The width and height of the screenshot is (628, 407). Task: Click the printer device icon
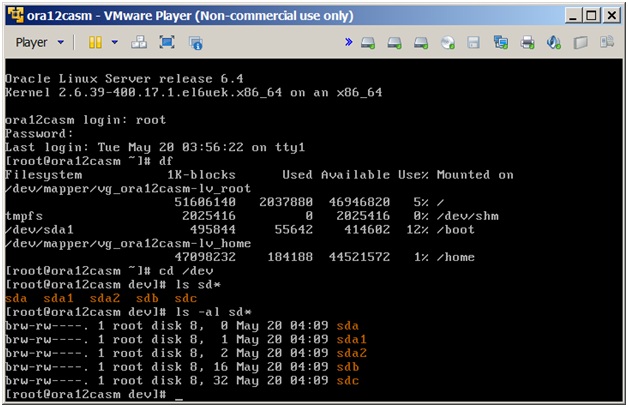coord(527,42)
